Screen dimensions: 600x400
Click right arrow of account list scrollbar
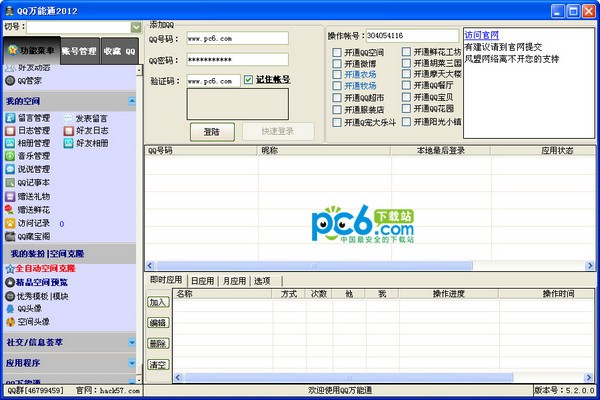[590, 266]
